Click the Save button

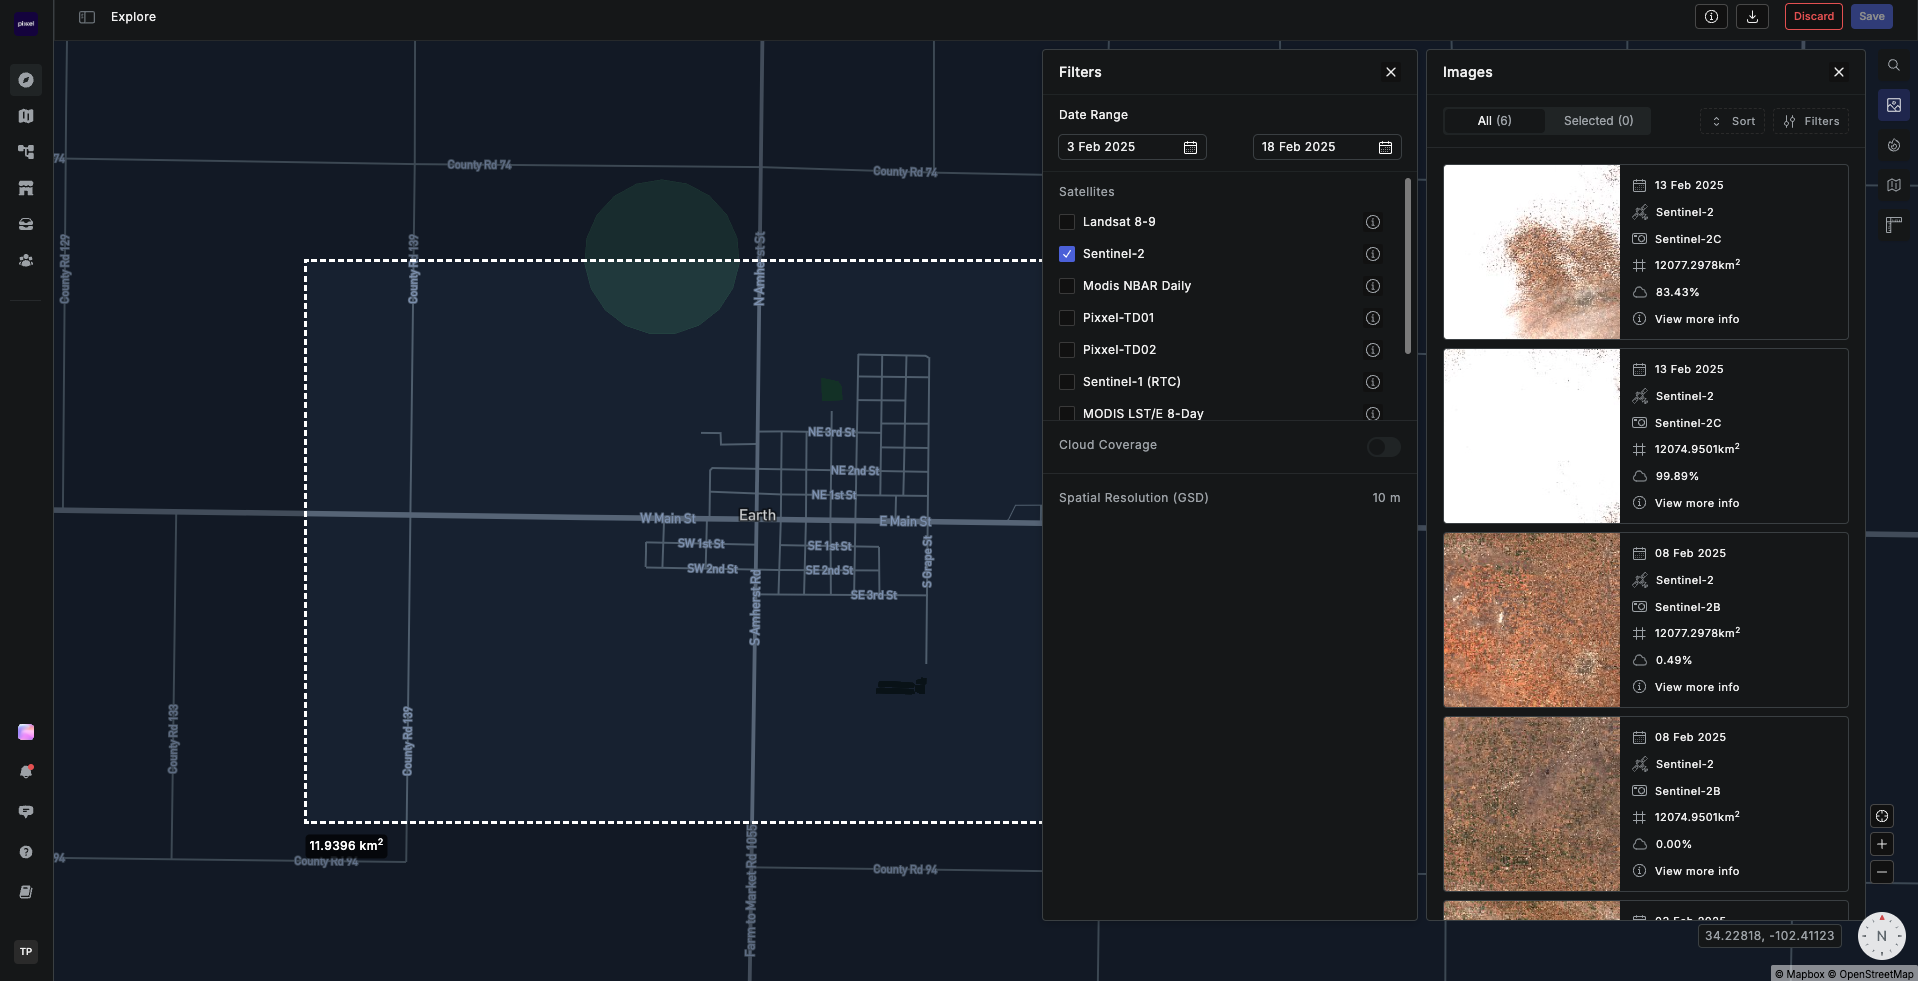1871,17
